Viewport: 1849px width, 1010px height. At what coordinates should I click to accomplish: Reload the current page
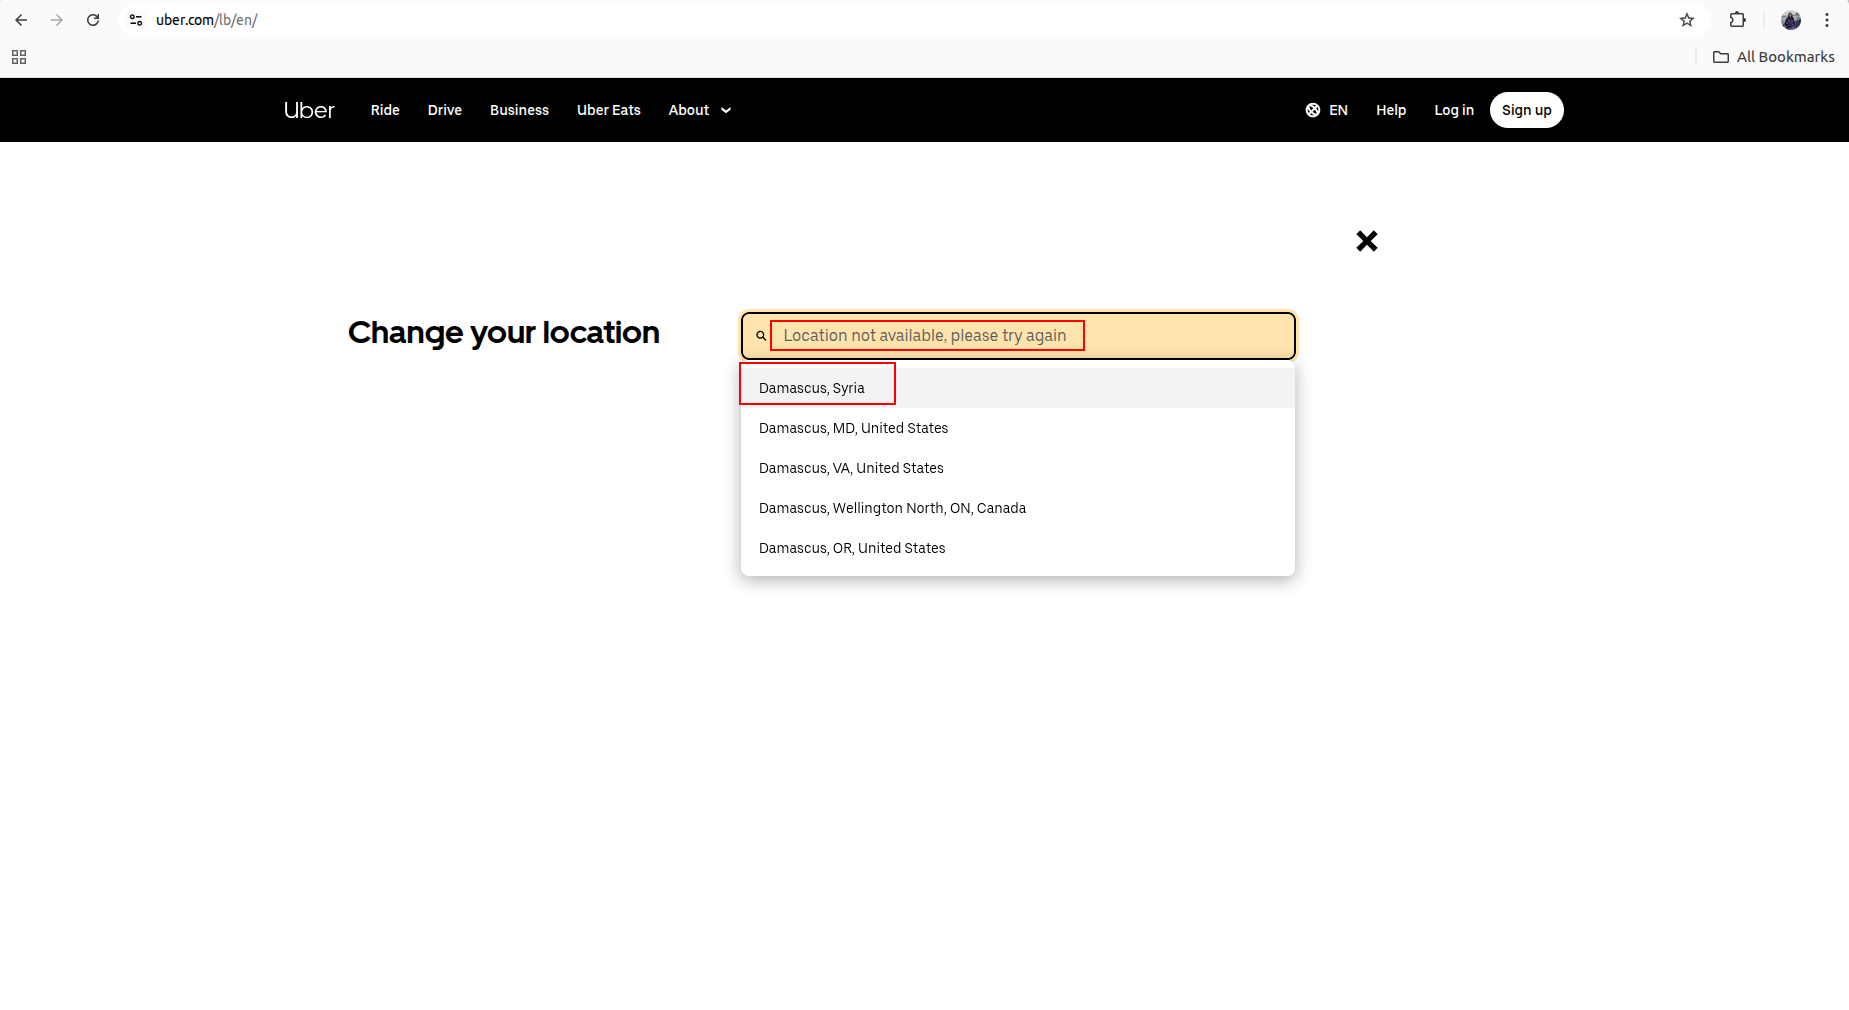[x=93, y=20]
